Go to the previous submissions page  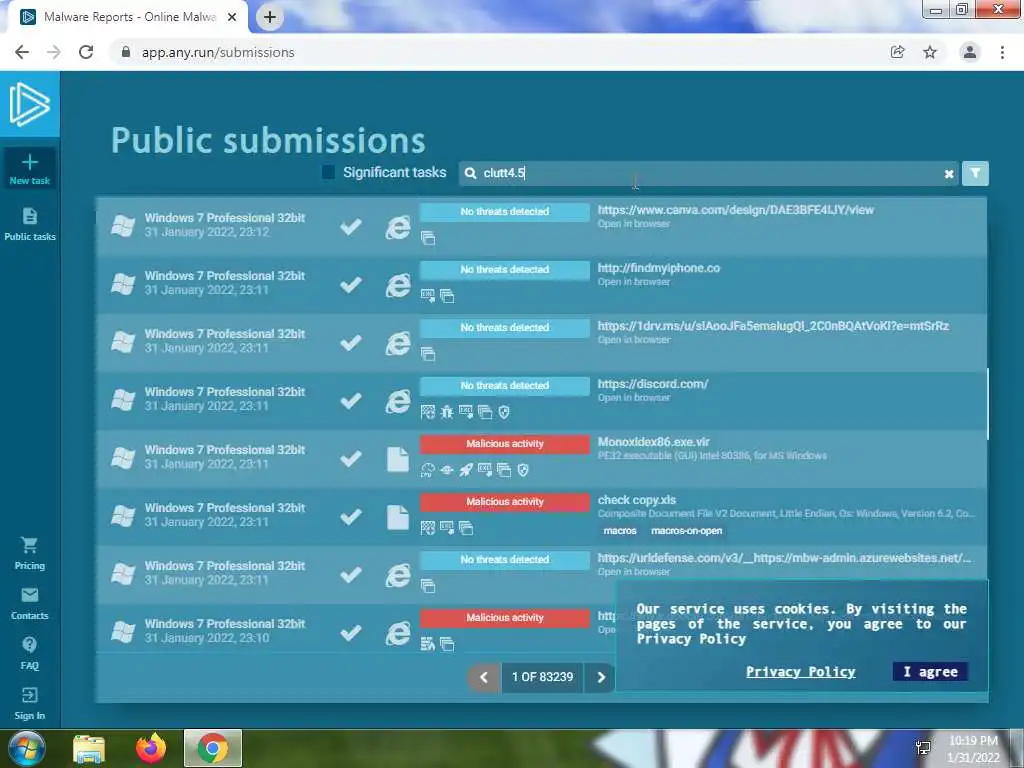point(484,677)
